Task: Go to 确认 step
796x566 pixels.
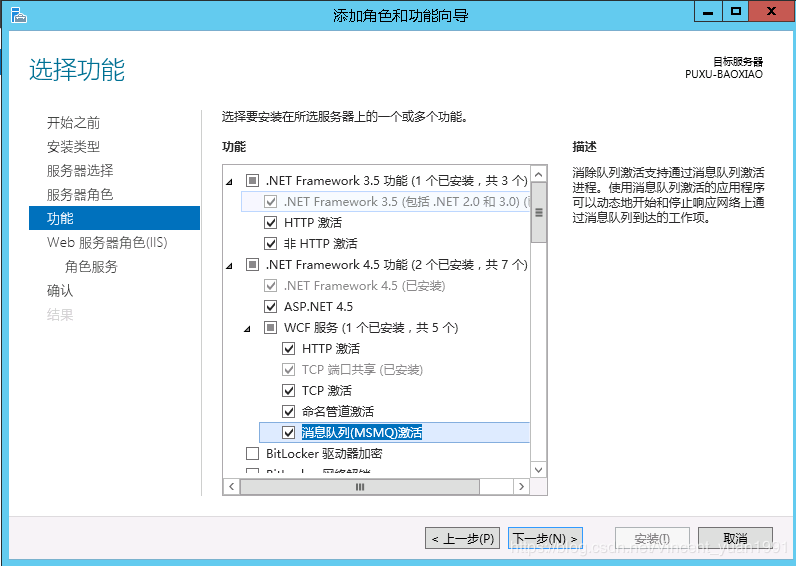Action: 60,290
